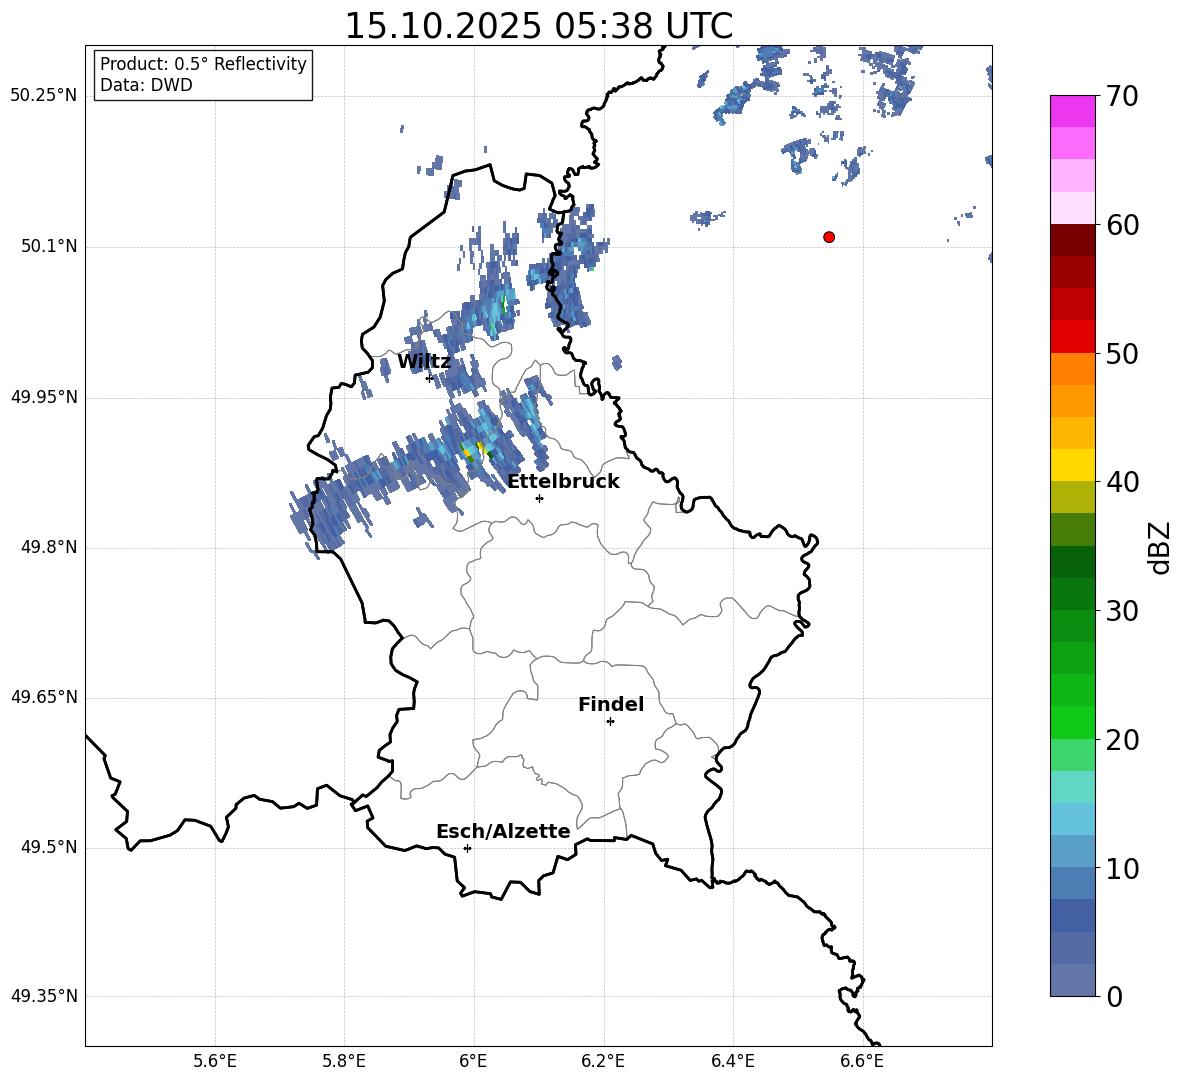Click the orange colorbar segment below 50

pos(1073,369)
